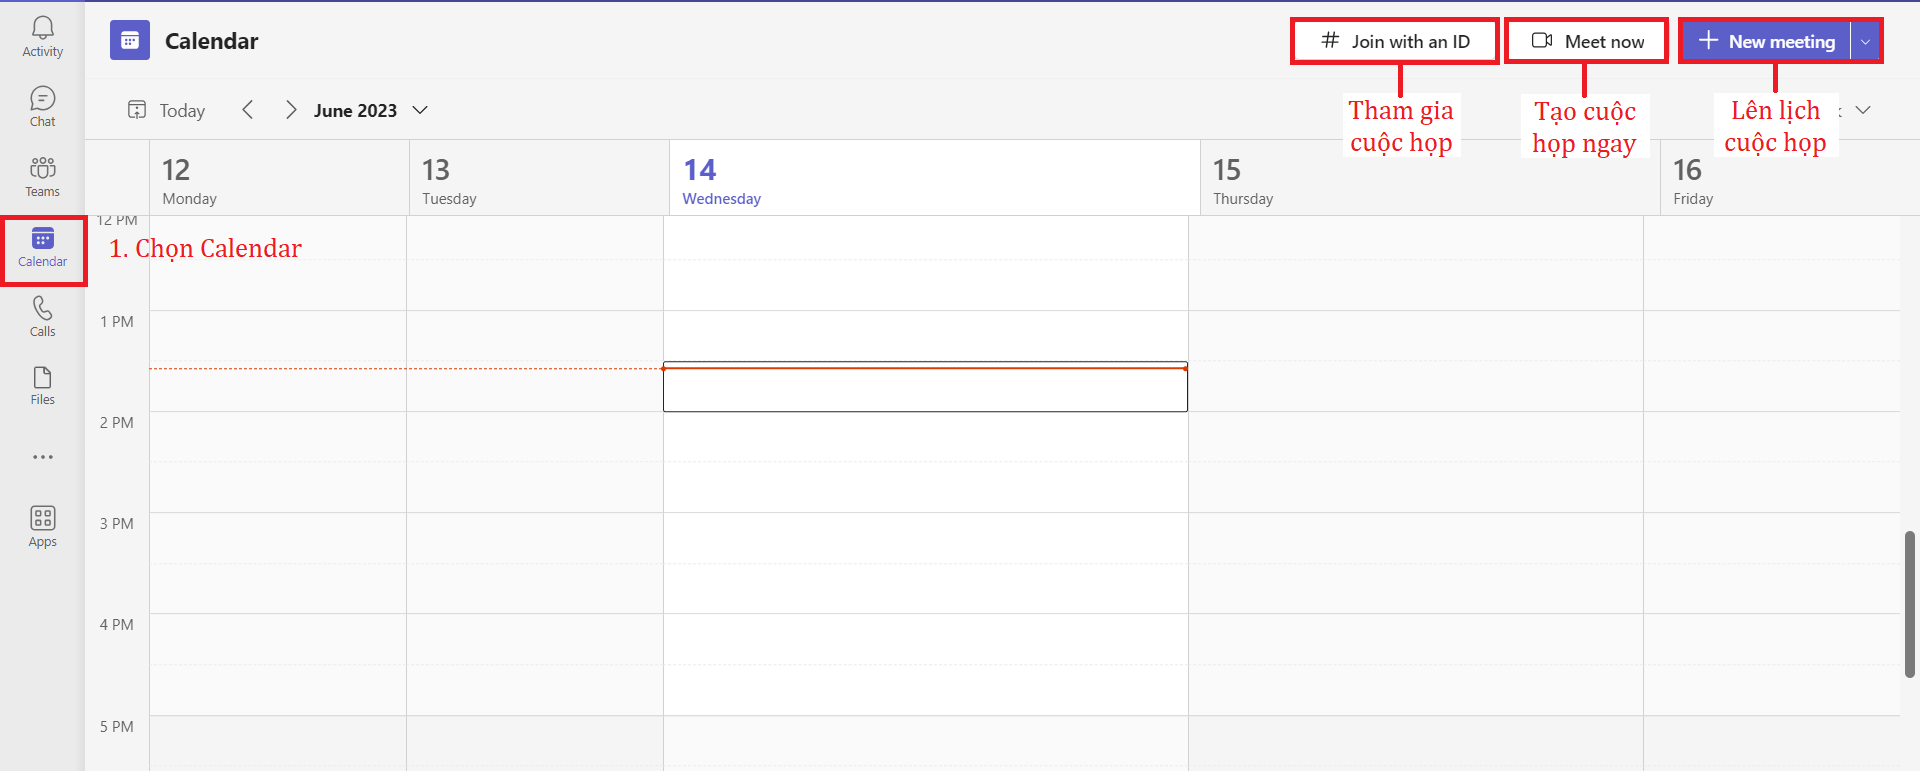Viewport: 1920px width, 771px height.
Task: Click the New meeting button
Action: [x=1767, y=41]
